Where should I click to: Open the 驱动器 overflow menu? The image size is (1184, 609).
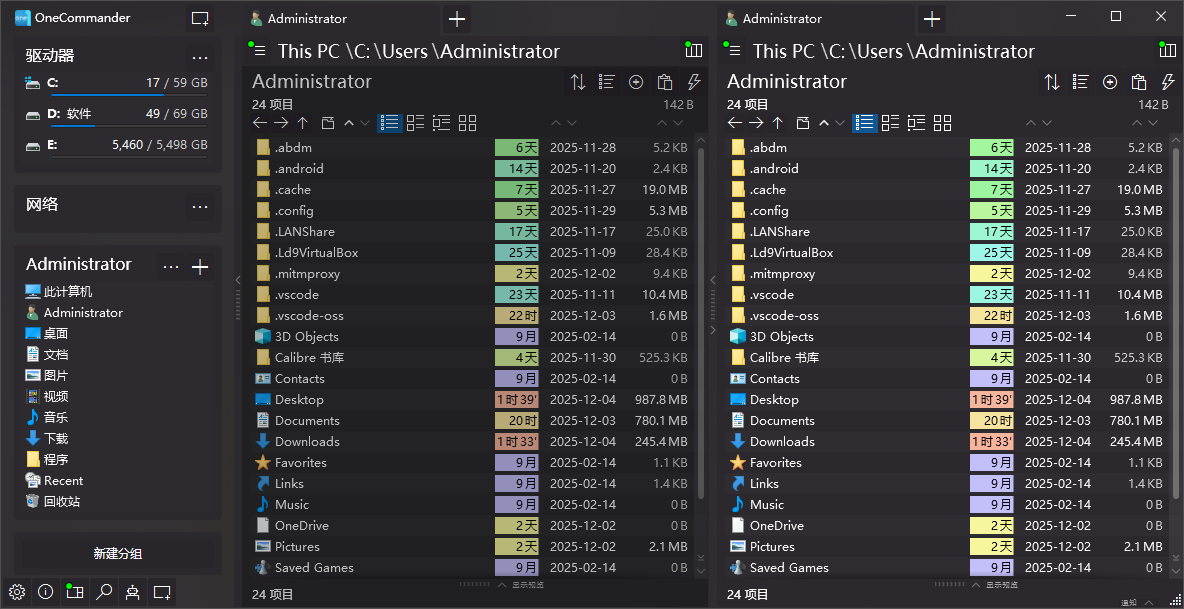pos(200,56)
